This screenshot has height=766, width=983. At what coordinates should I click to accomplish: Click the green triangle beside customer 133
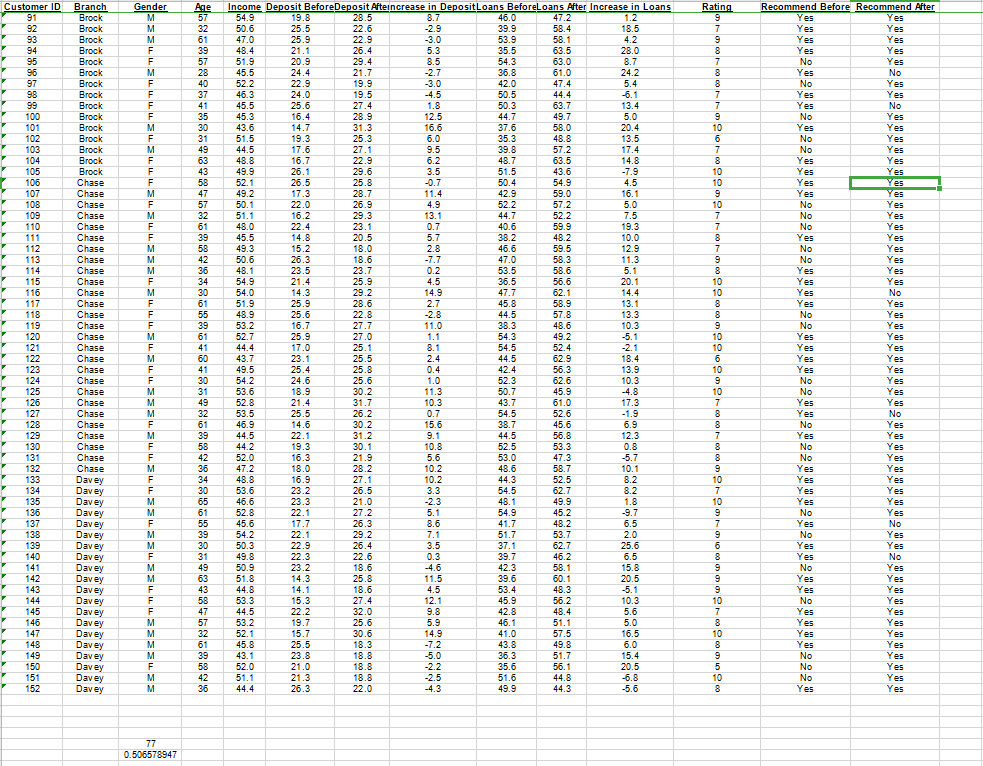click(3, 479)
